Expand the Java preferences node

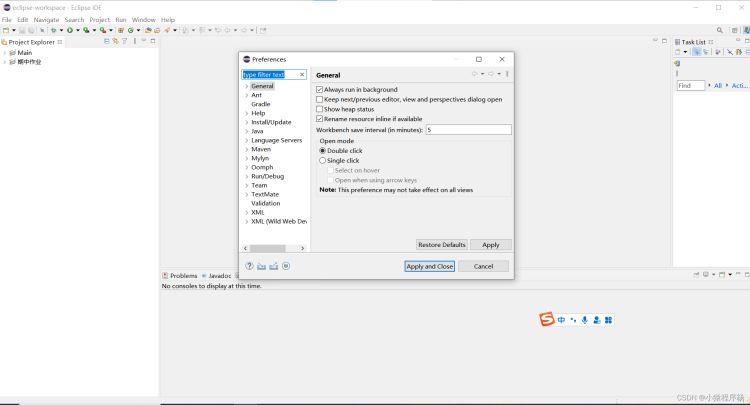[x=246, y=131]
